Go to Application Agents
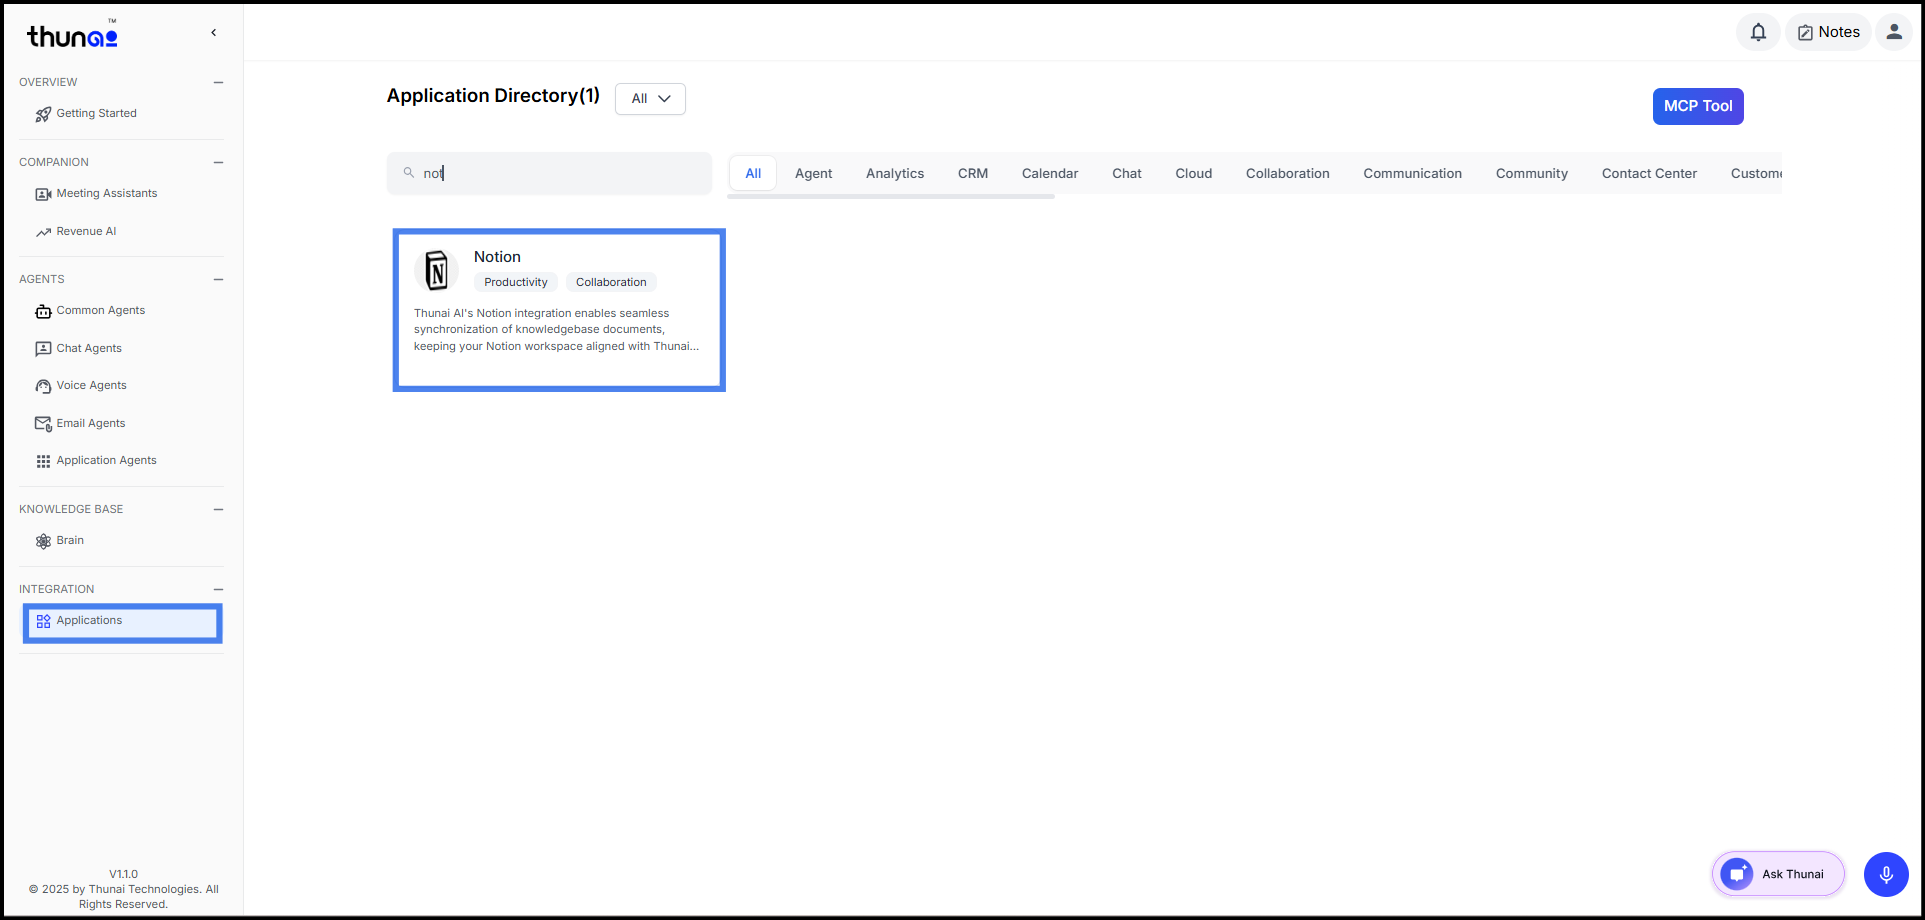This screenshot has width=1925, height=920. [107, 461]
